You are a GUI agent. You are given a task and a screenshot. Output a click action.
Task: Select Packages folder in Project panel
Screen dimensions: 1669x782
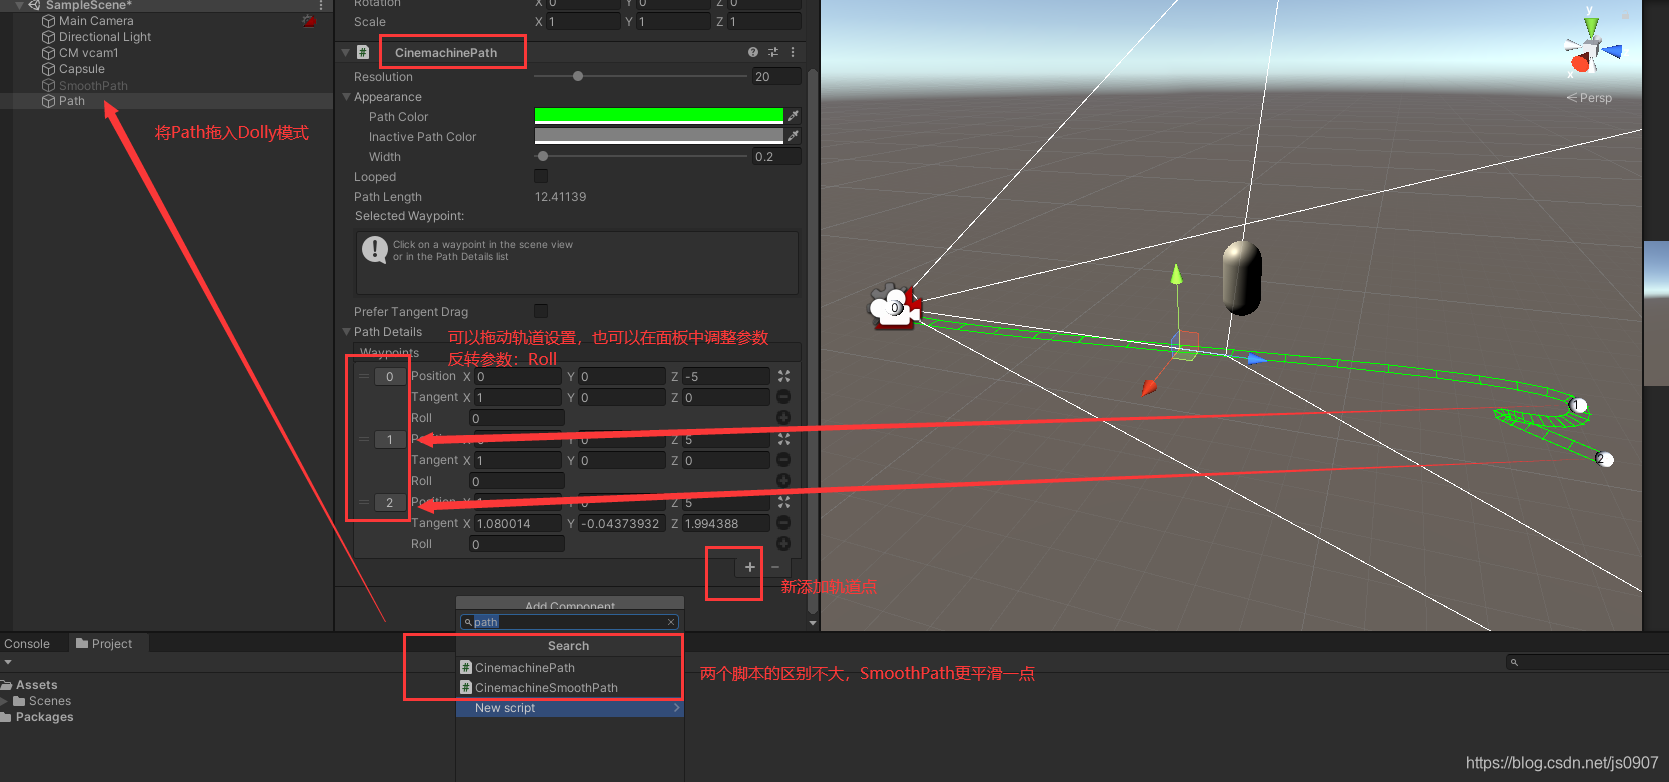tap(44, 717)
